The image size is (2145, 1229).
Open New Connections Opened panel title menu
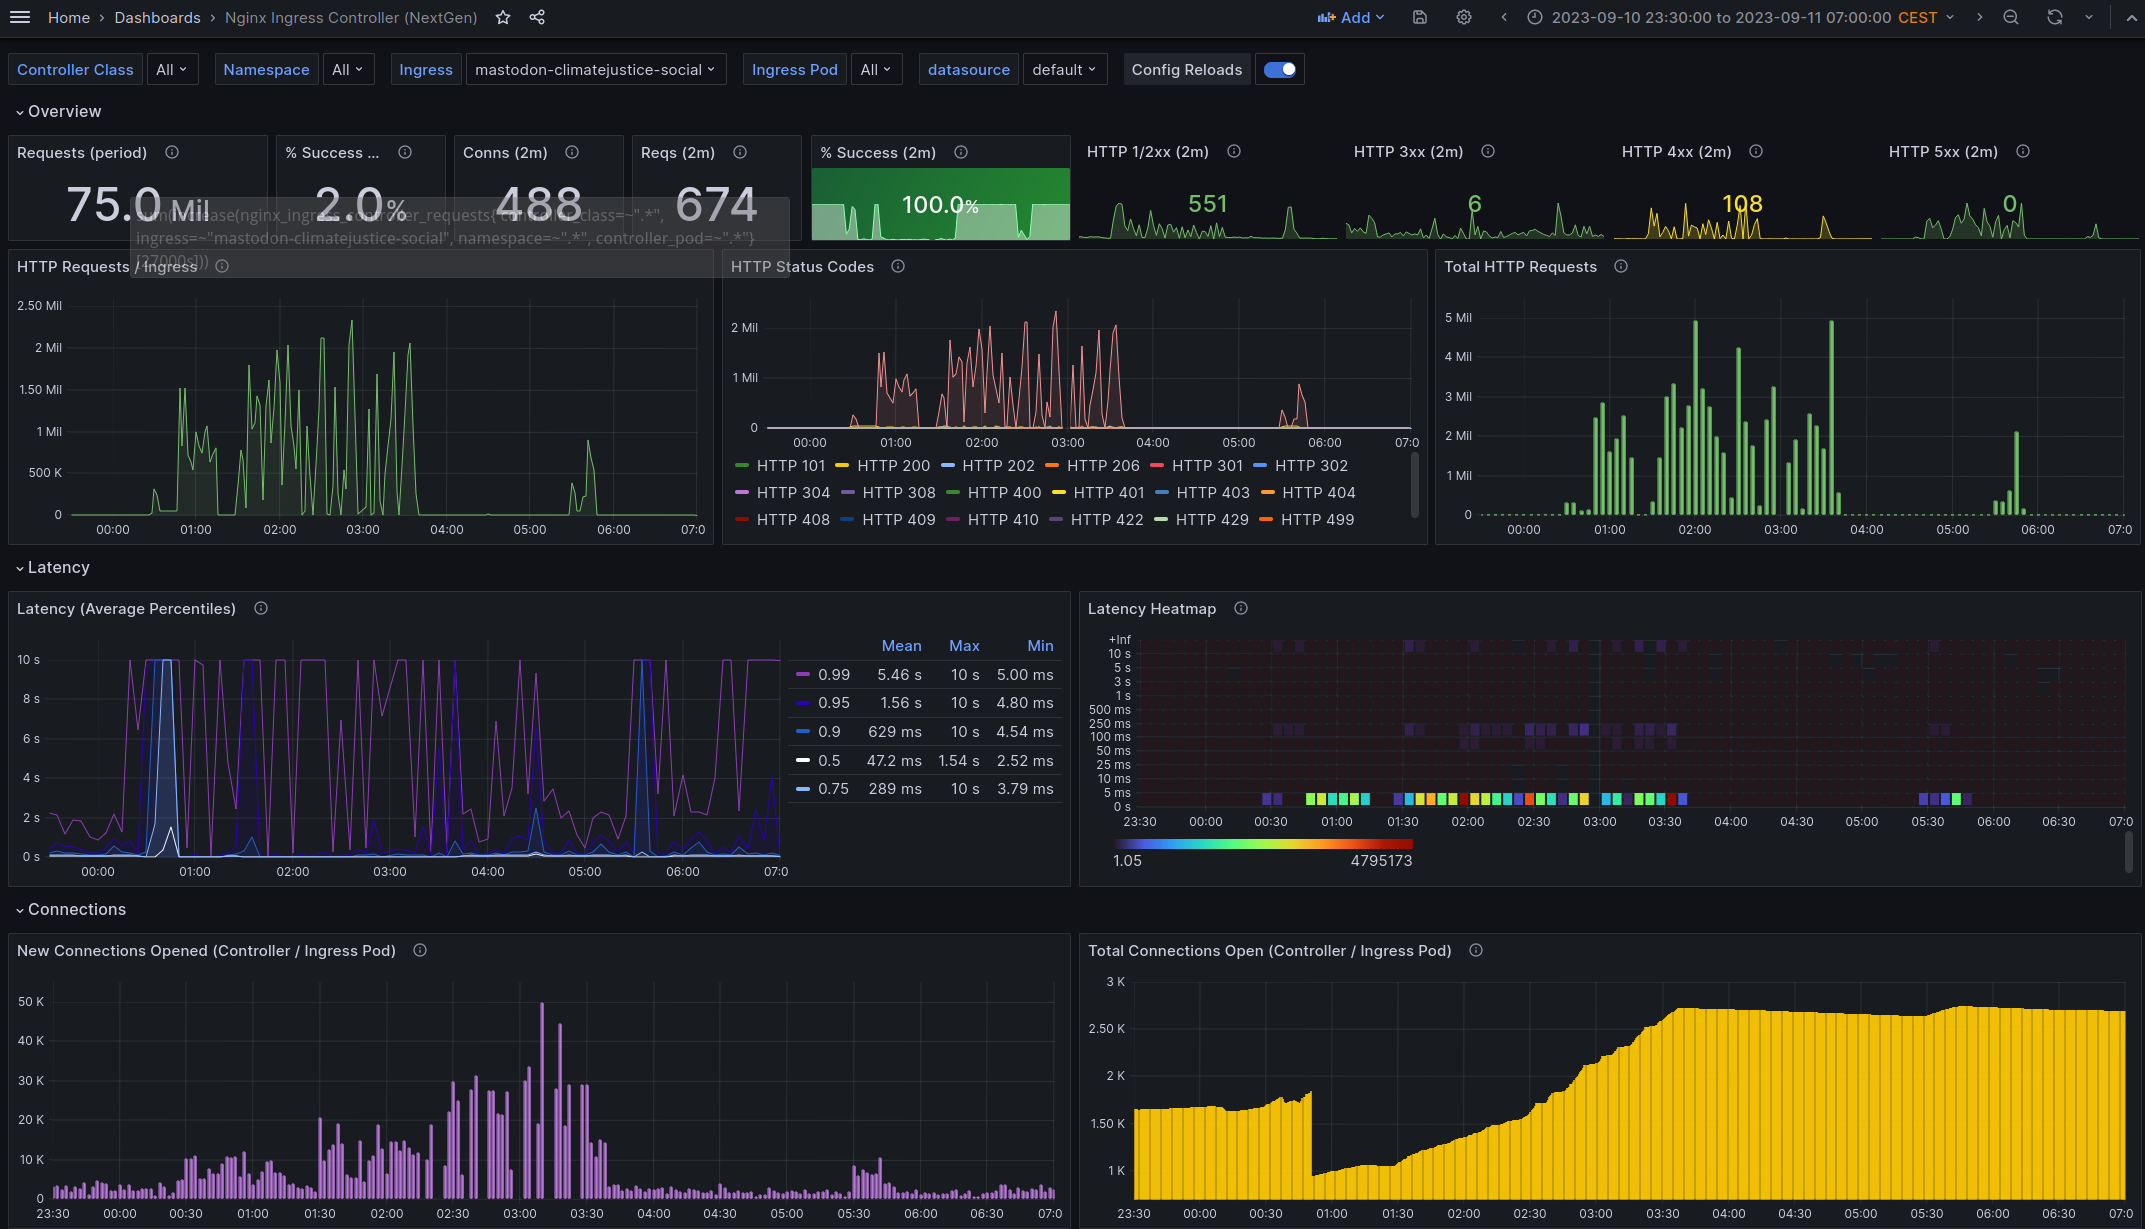coord(206,950)
